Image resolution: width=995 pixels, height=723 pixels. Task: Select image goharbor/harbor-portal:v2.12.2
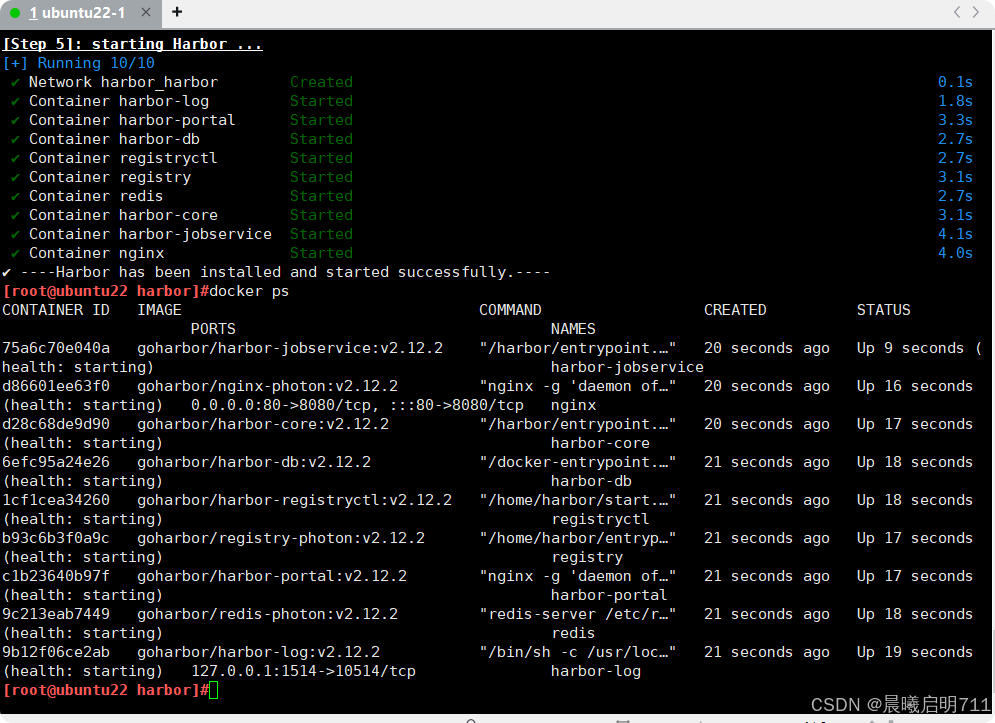coord(272,576)
